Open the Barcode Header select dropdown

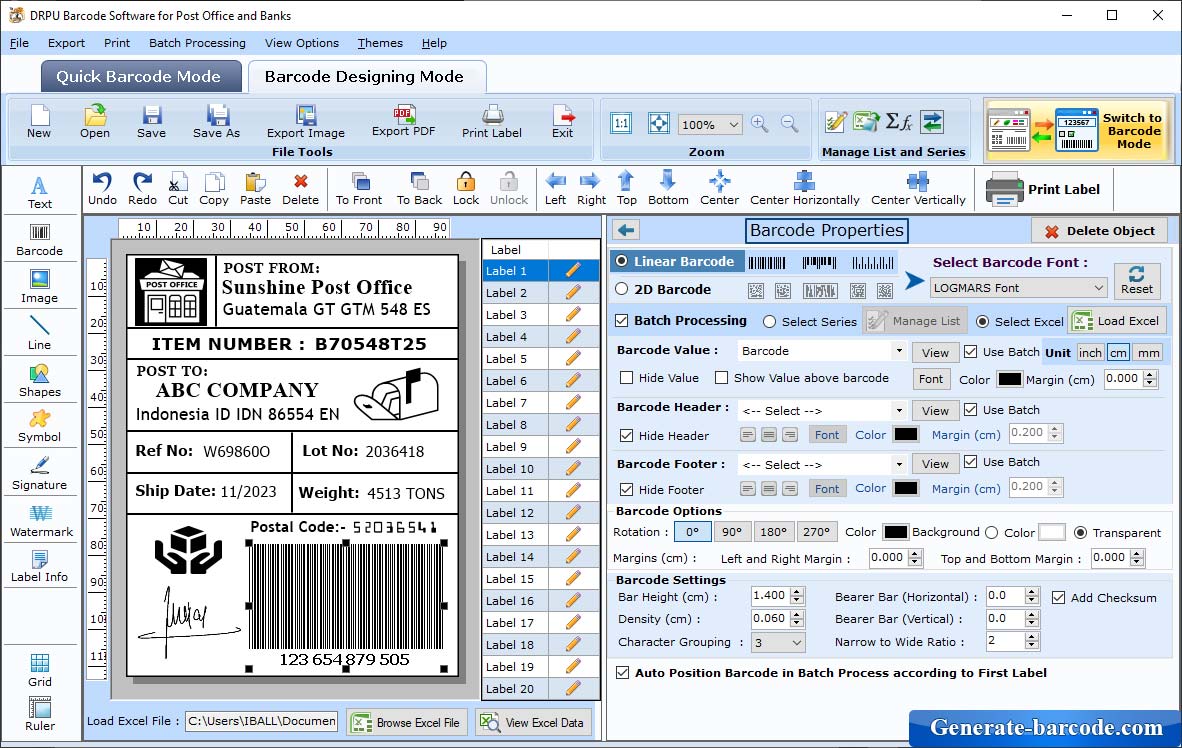pos(899,411)
